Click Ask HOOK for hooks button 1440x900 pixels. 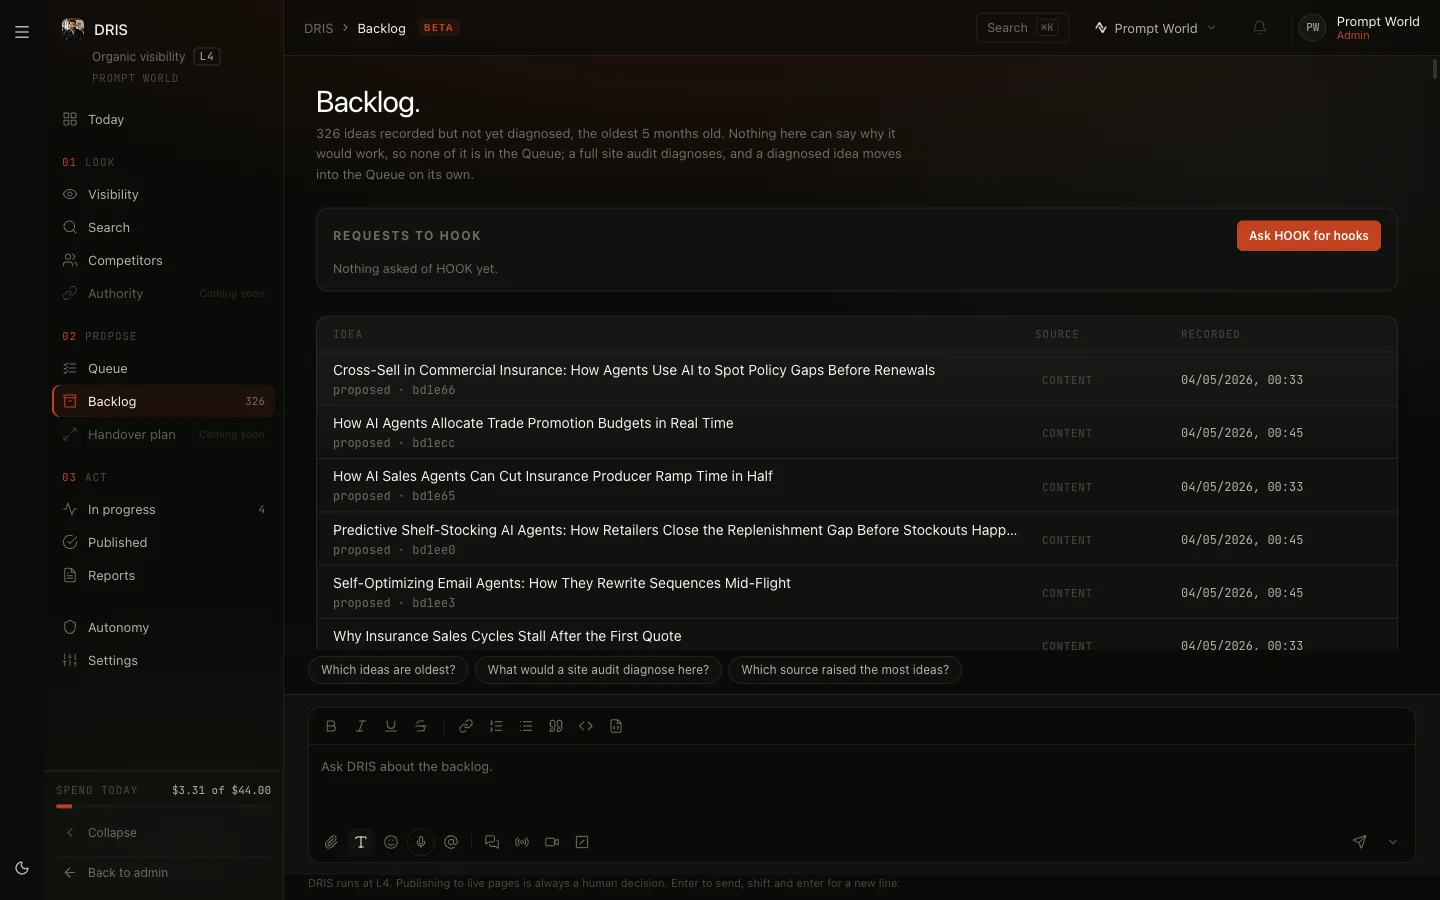point(1308,236)
